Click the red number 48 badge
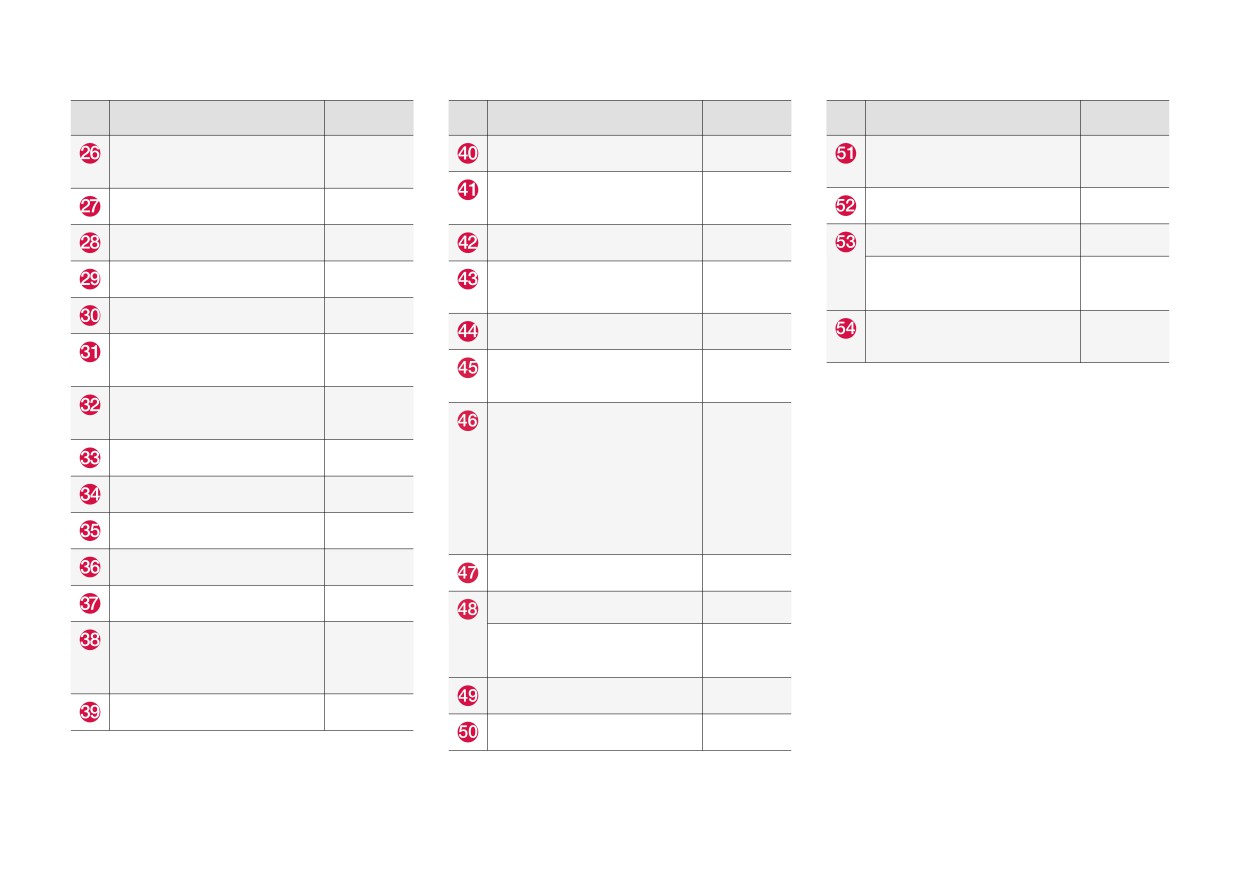This screenshot has height=872, width=1239. pos(468,609)
